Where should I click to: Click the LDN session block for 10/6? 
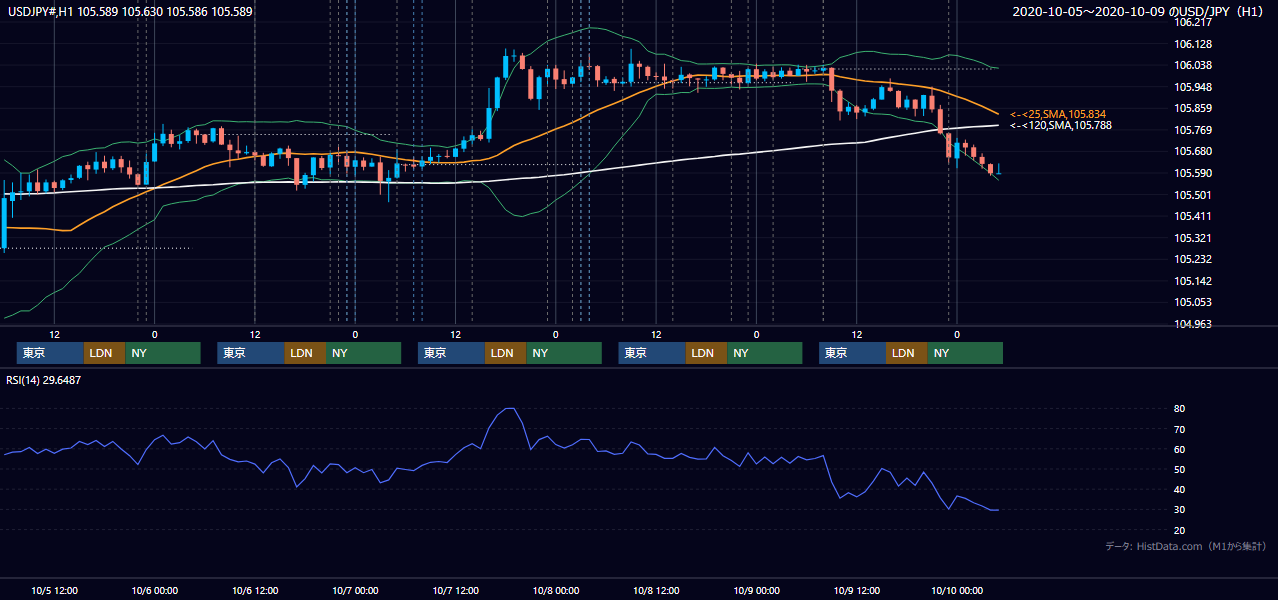[x=304, y=353]
